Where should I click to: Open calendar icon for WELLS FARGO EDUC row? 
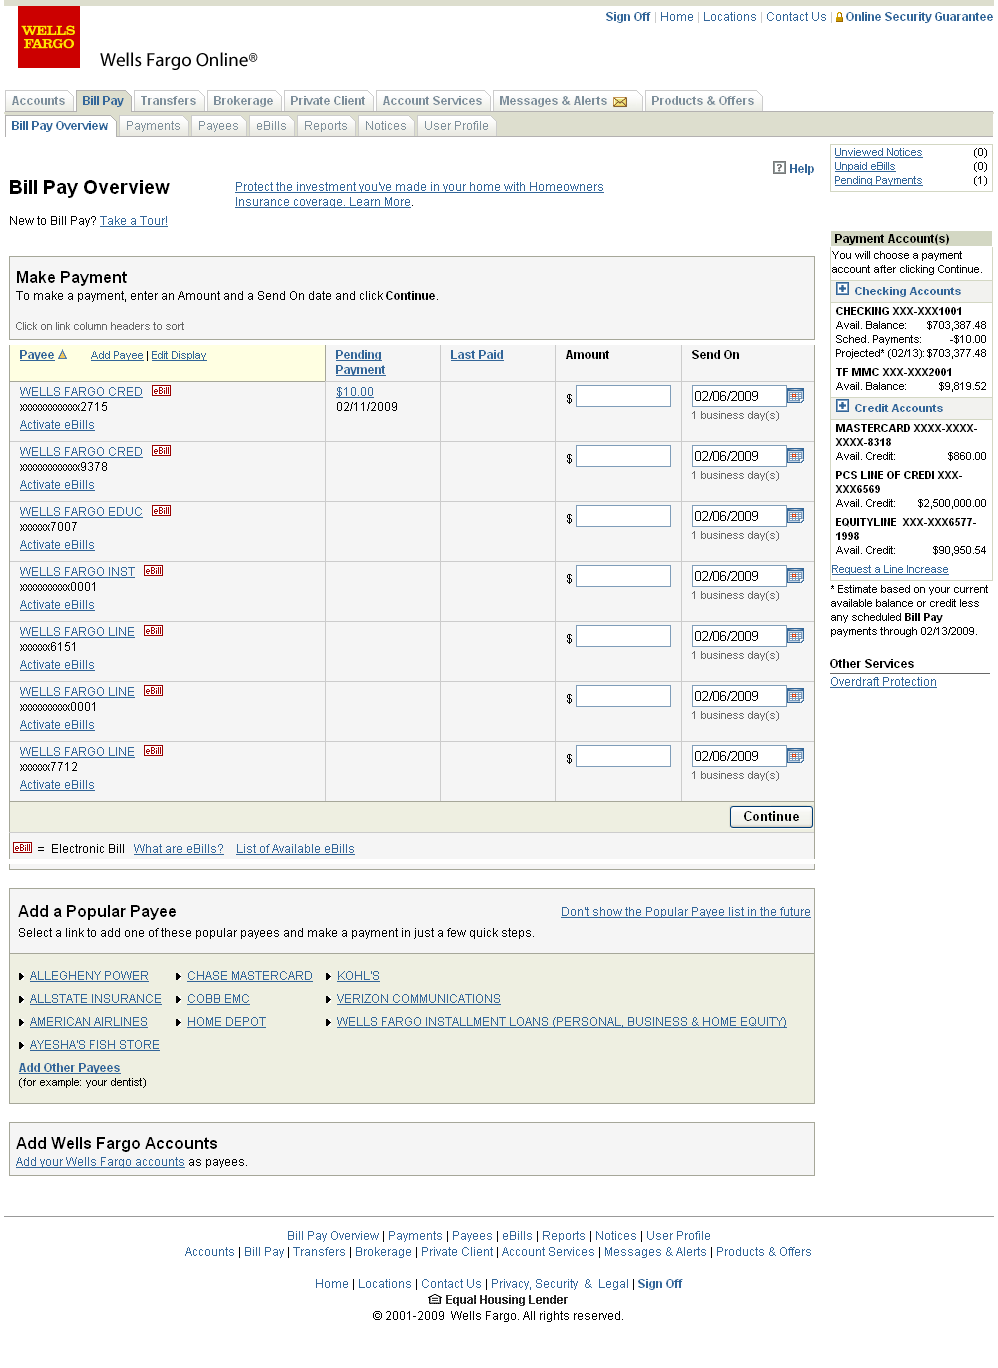[796, 516]
